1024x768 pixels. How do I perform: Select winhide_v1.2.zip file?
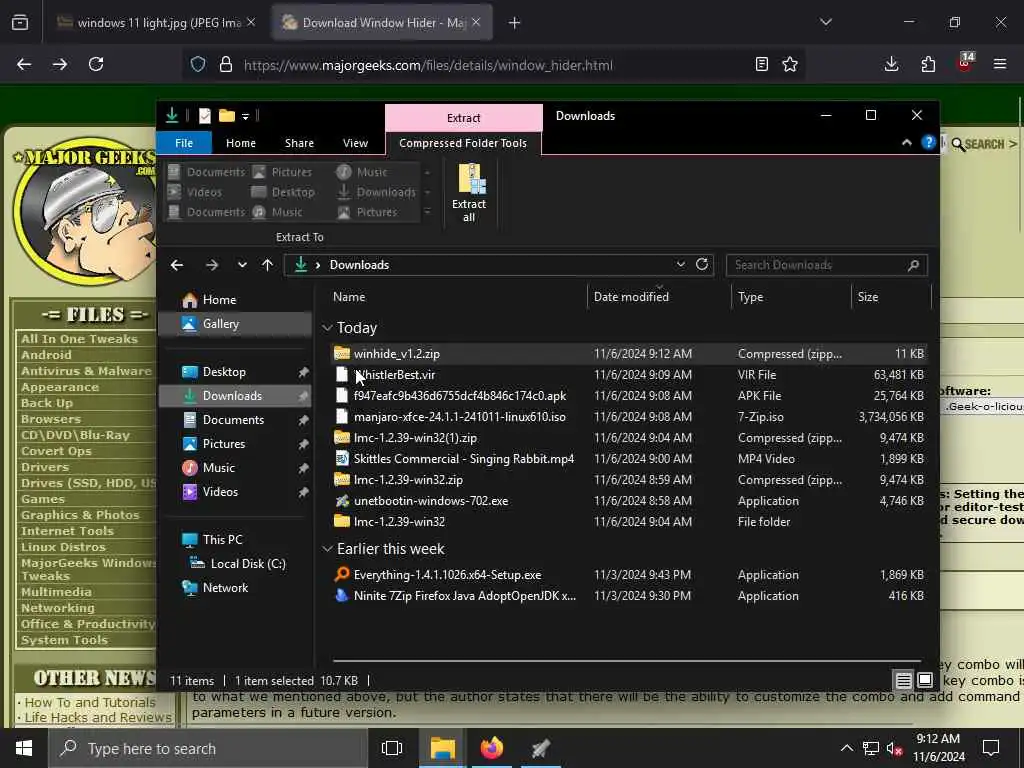[x=396, y=353]
